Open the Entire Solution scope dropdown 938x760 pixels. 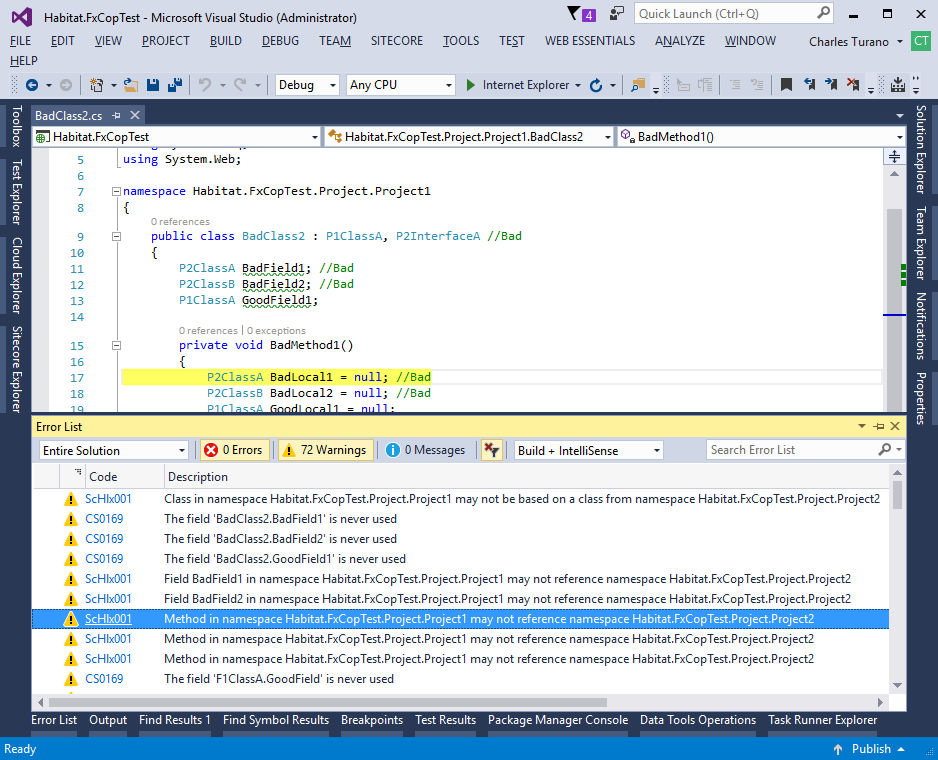114,451
